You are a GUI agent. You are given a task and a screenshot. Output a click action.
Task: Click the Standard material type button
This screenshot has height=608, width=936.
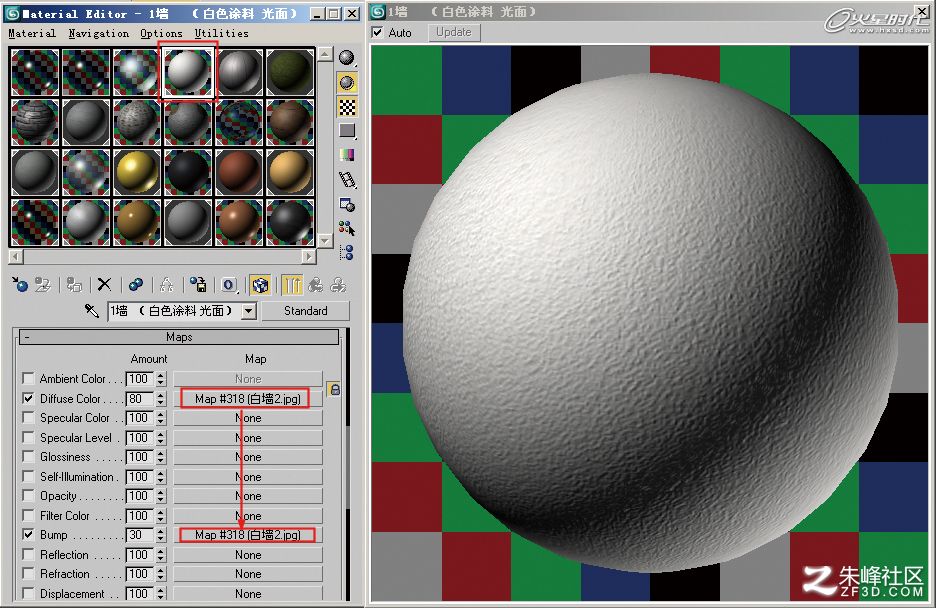pyautogui.click(x=306, y=311)
